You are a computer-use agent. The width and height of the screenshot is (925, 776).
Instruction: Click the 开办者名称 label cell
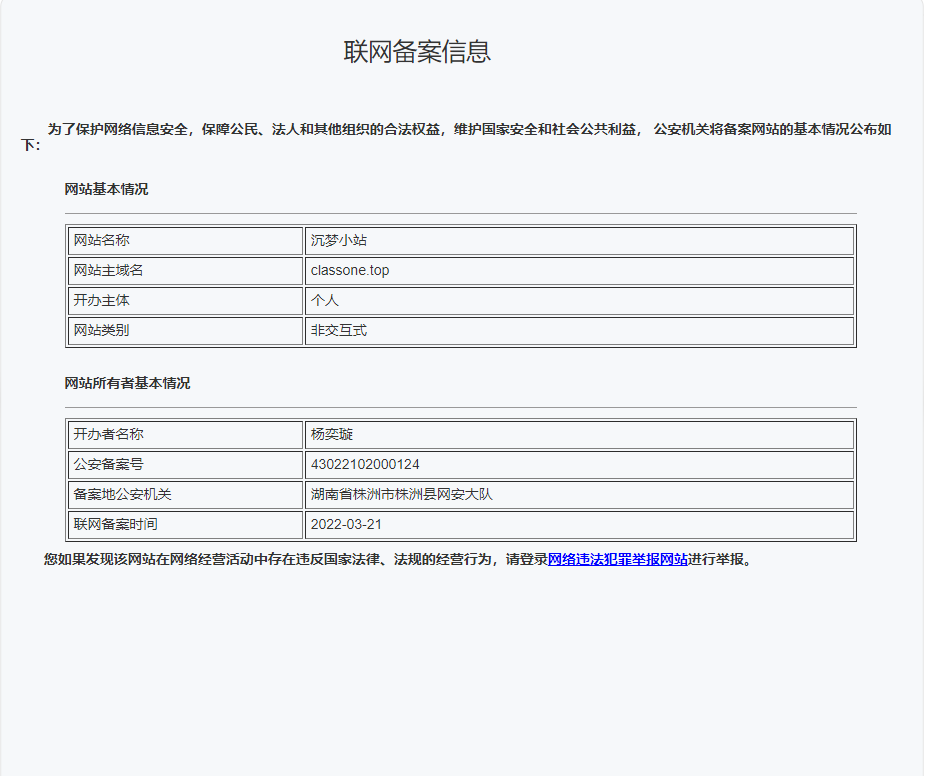(x=186, y=435)
